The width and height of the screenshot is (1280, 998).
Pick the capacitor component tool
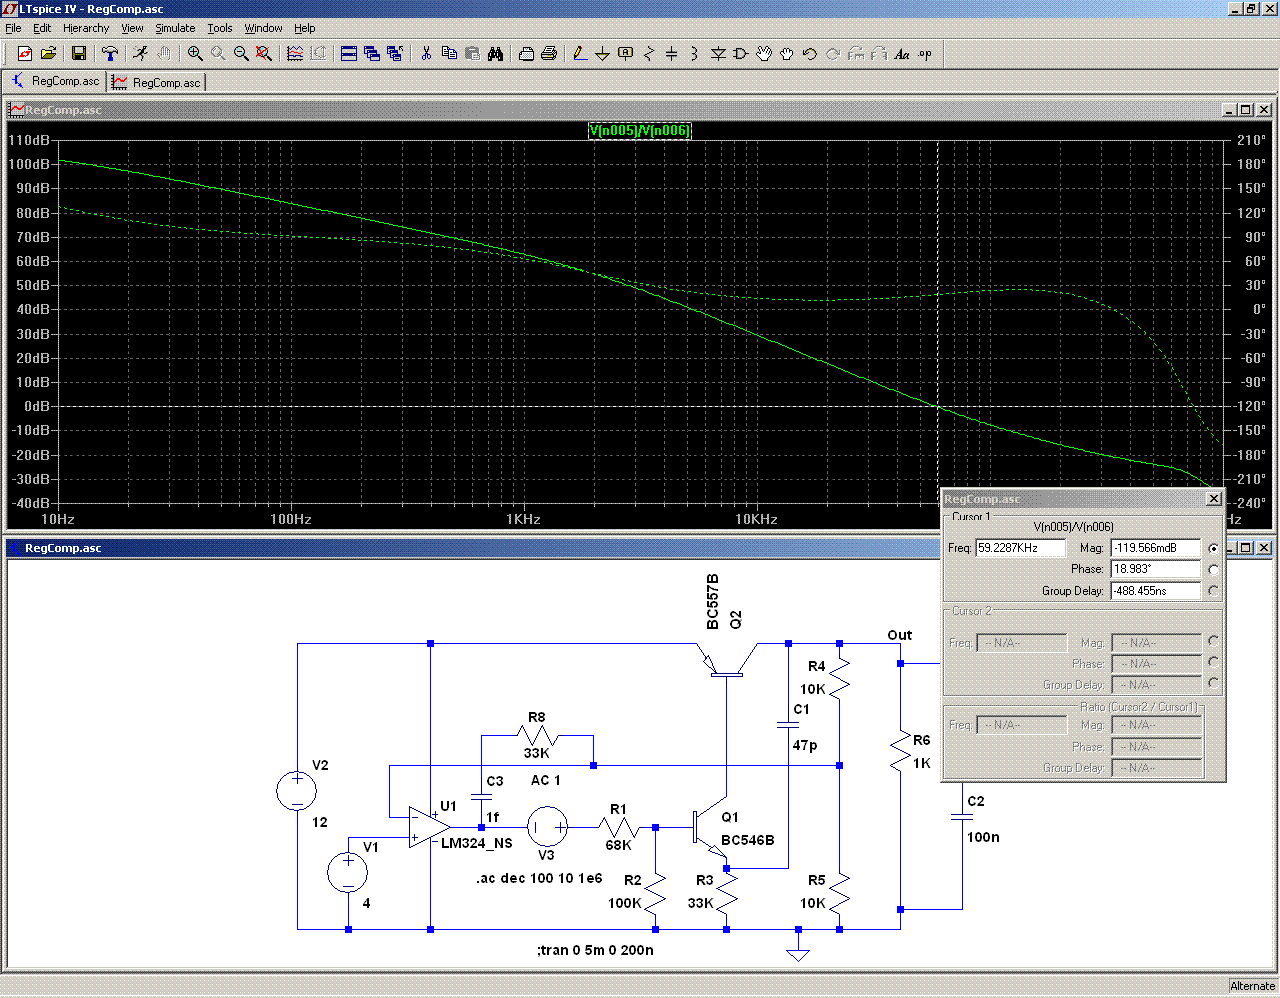pyautogui.click(x=671, y=54)
